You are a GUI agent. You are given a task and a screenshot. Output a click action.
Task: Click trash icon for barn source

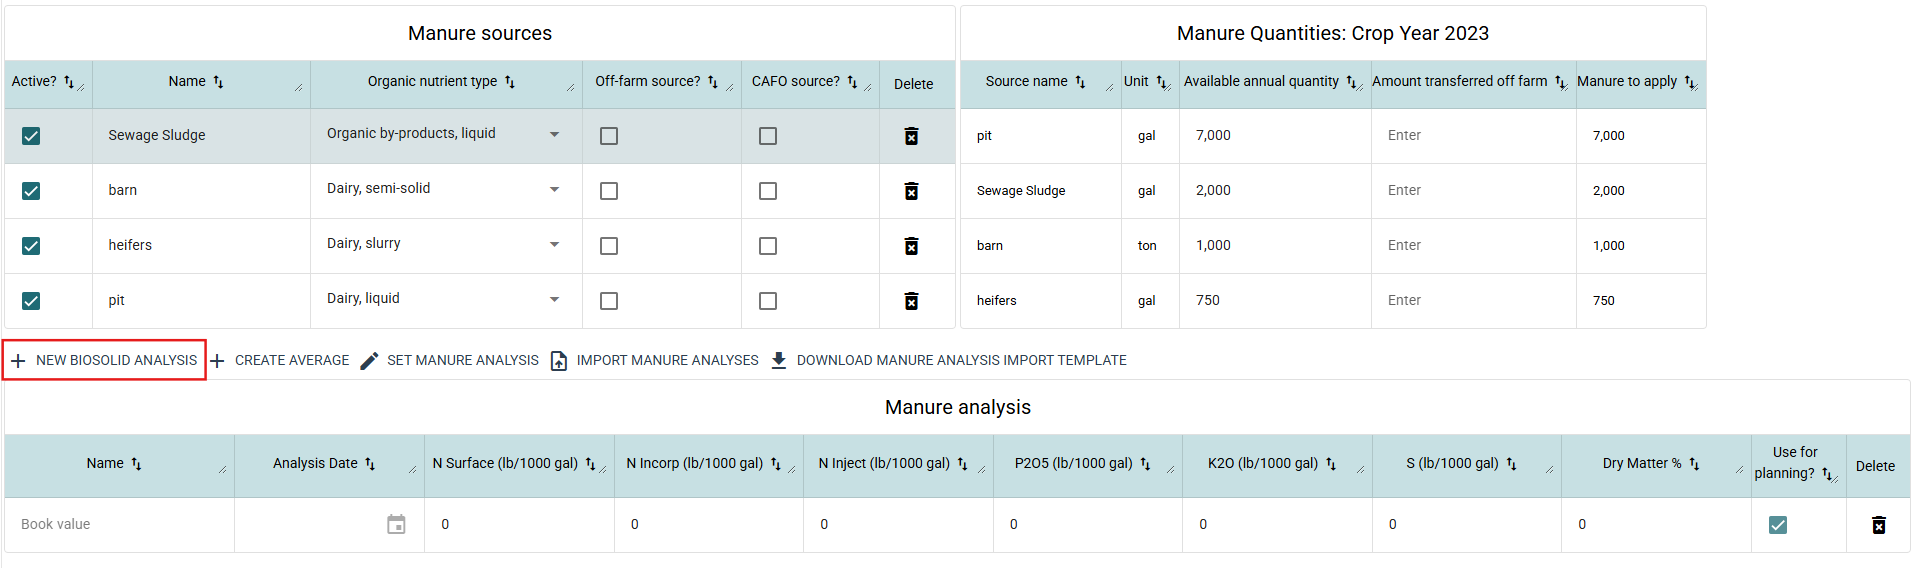(x=911, y=191)
